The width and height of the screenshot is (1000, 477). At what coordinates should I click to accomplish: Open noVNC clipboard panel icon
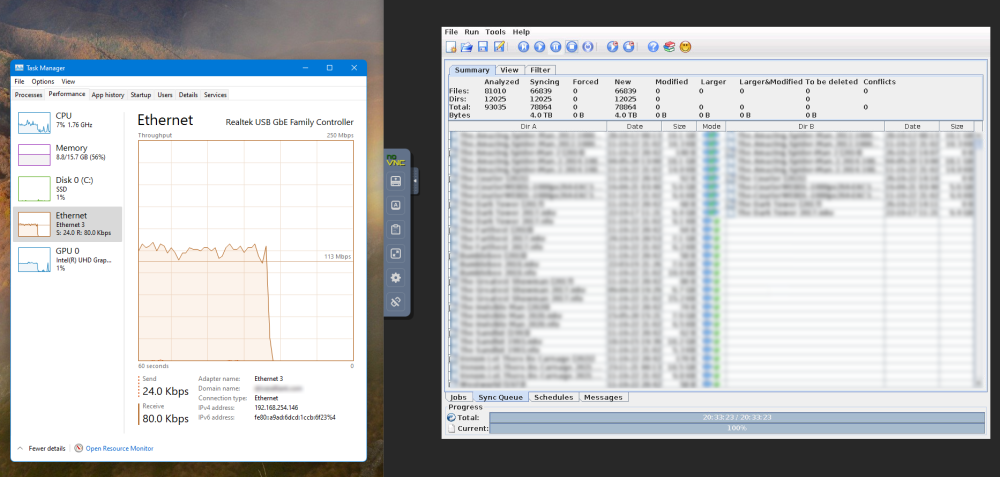click(395, 230)
